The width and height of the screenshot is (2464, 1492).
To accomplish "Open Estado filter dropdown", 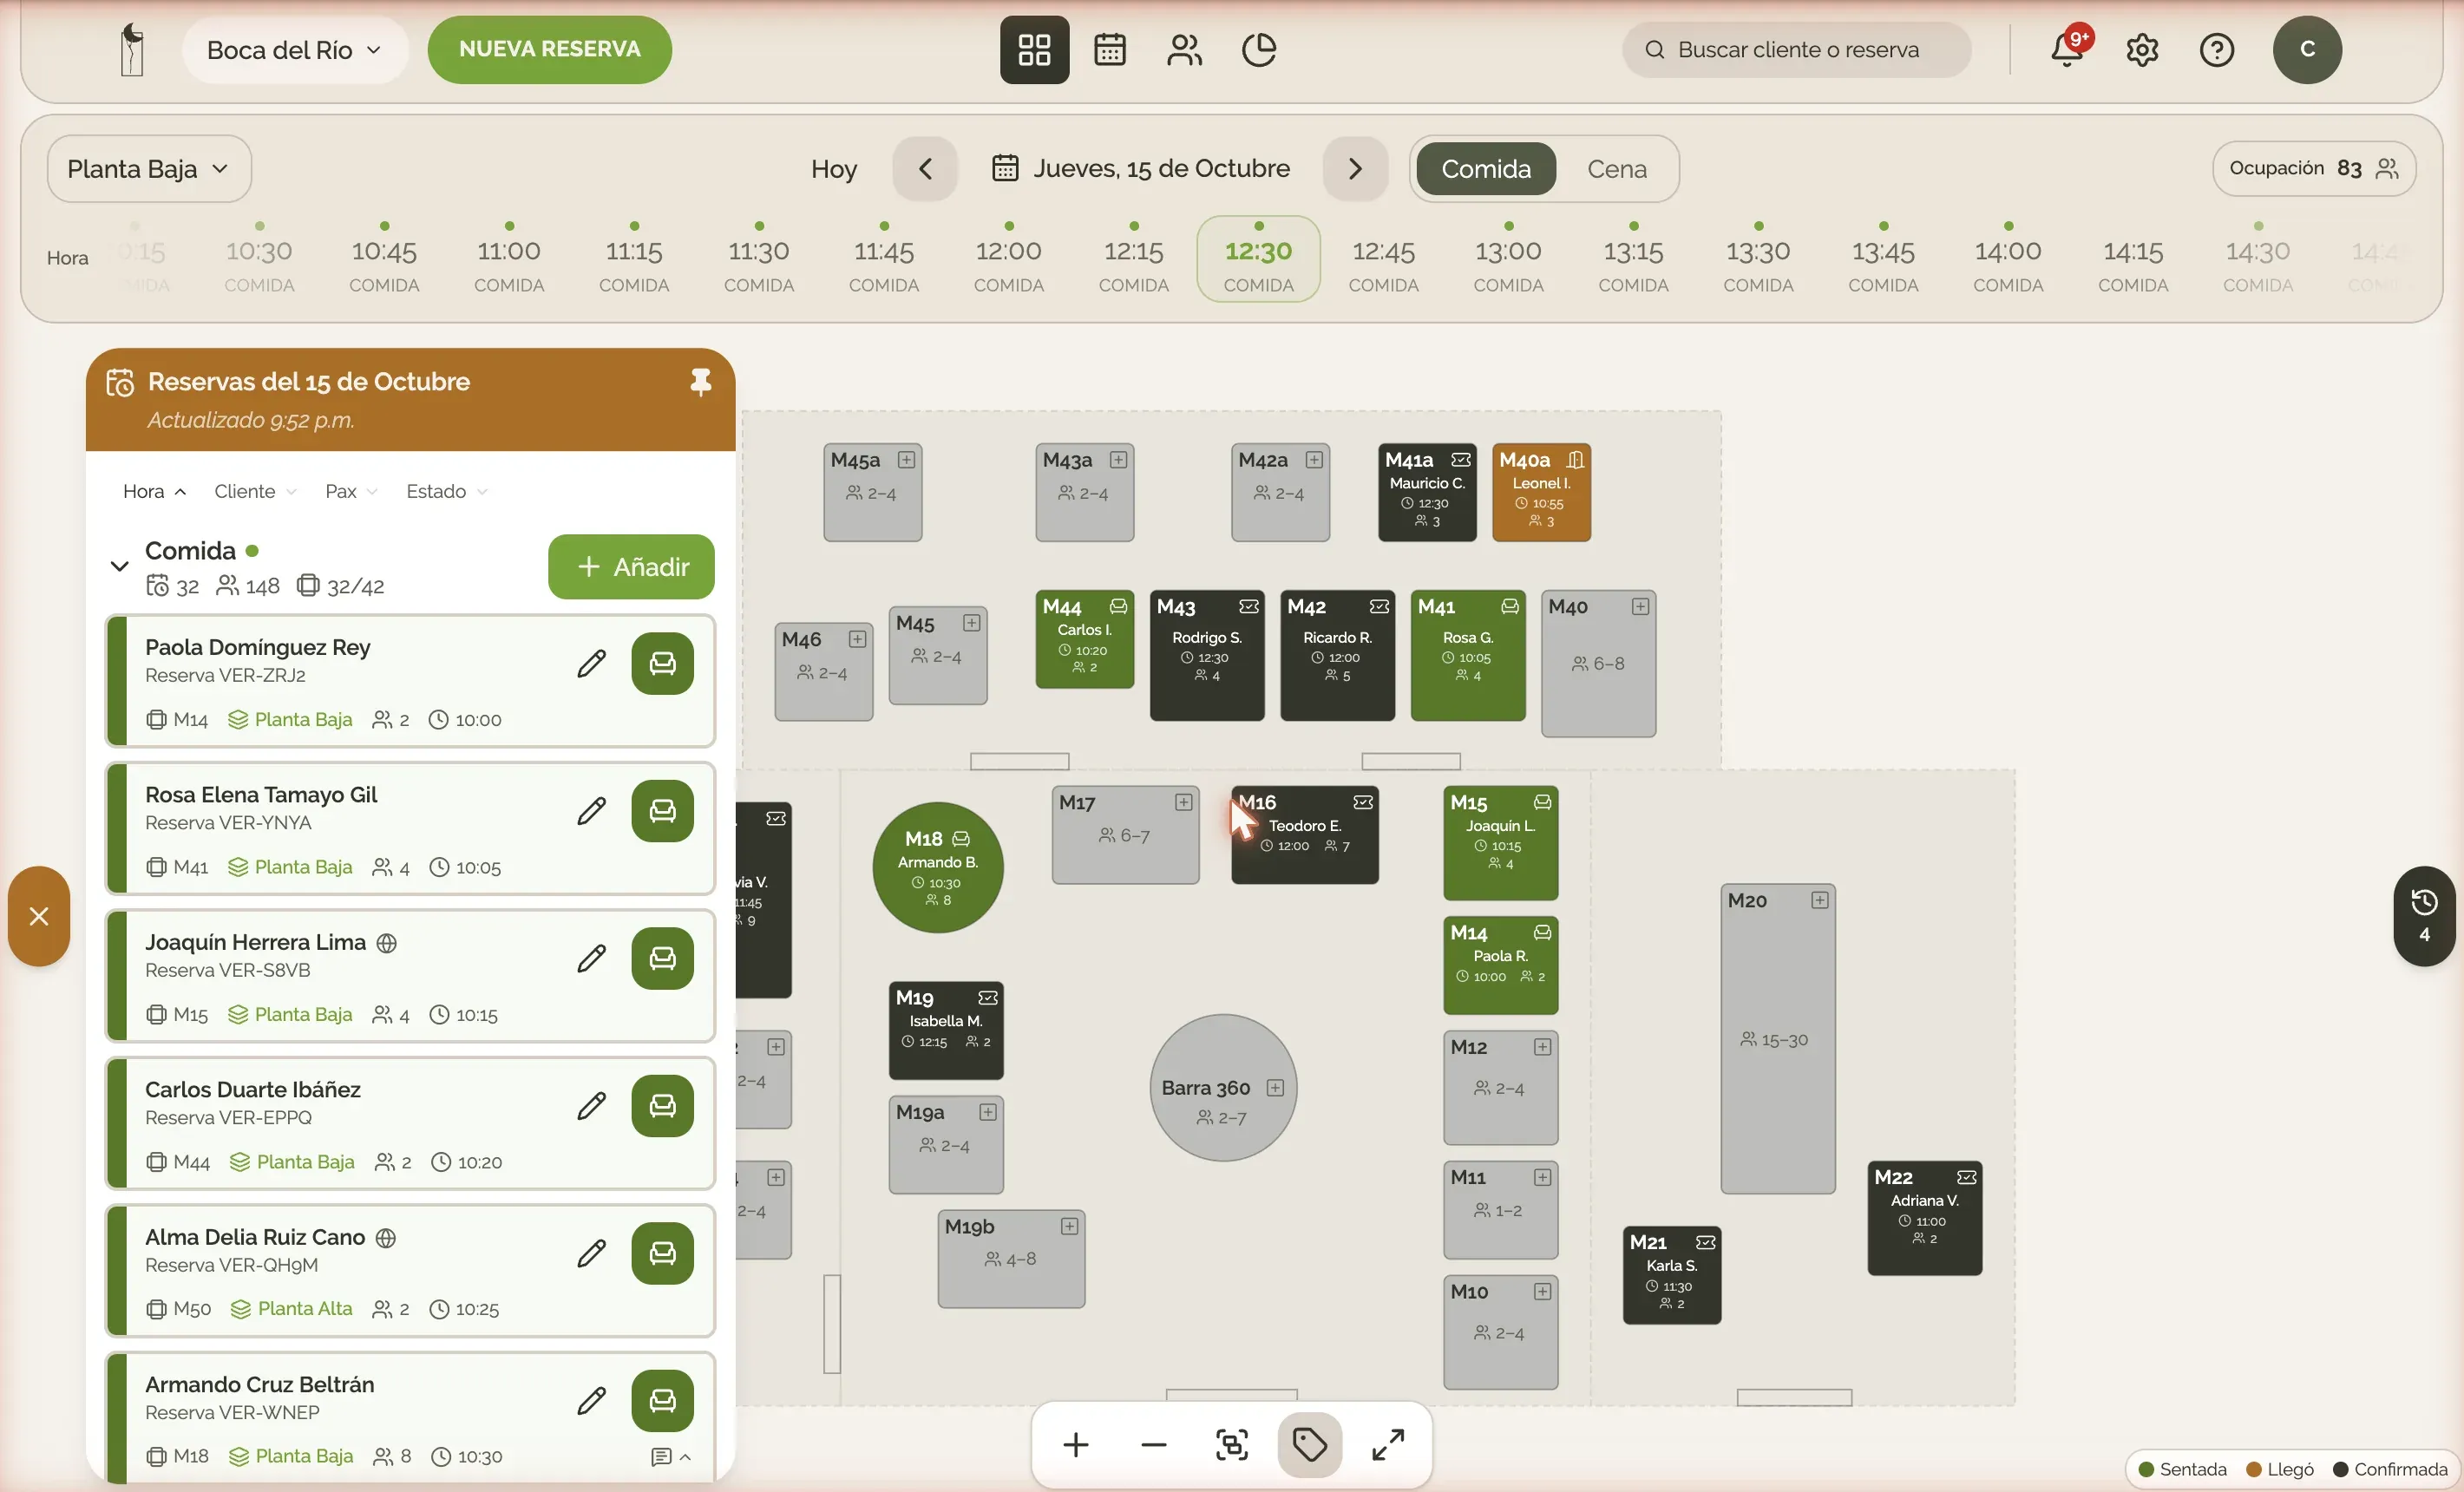I will 446,491.
